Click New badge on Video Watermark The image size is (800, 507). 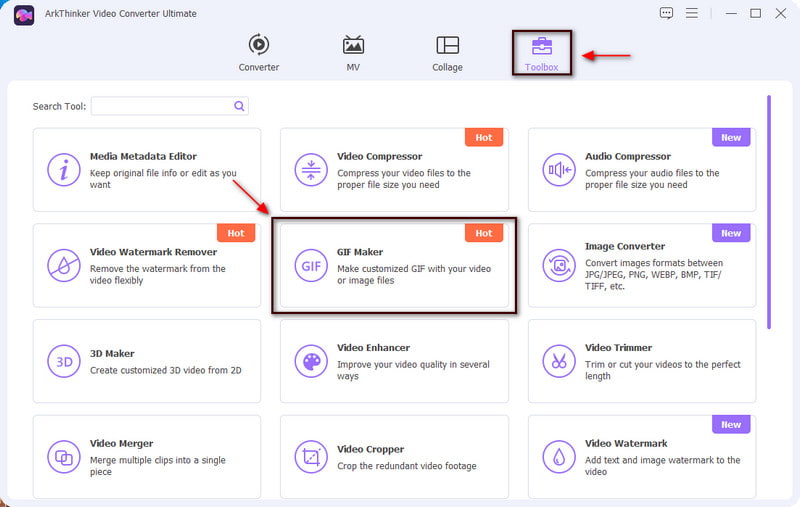[731, 424]
